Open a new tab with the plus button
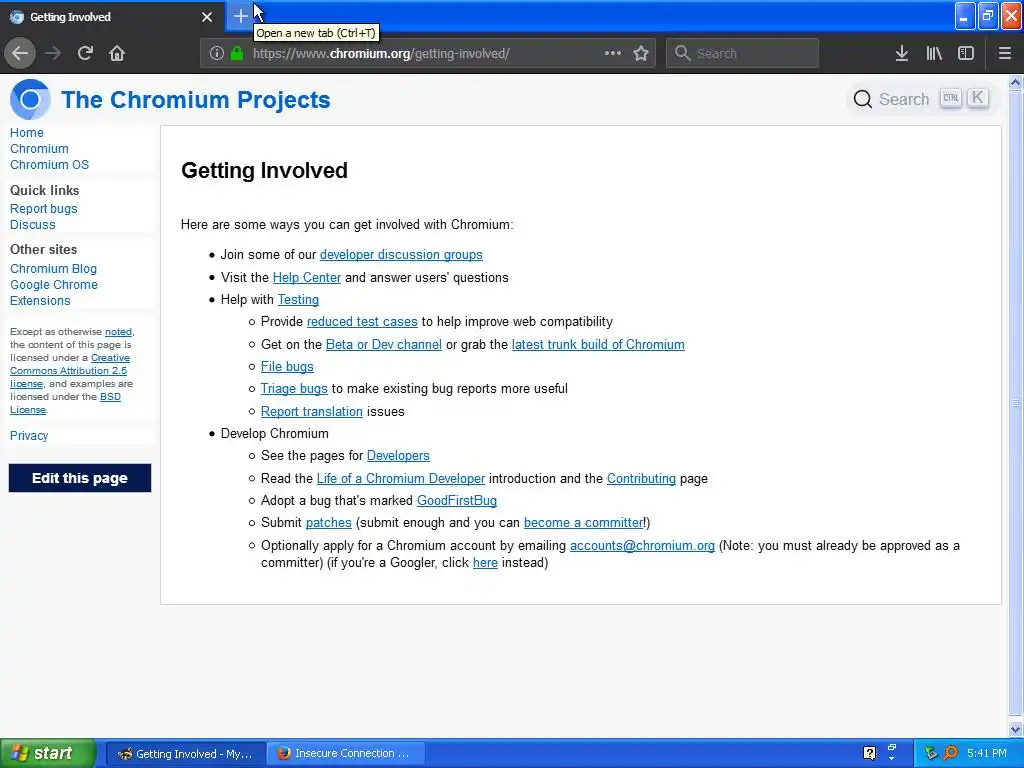Image resolution: width=1024 pixels, height=768 pixels. [x=240, y=16]
